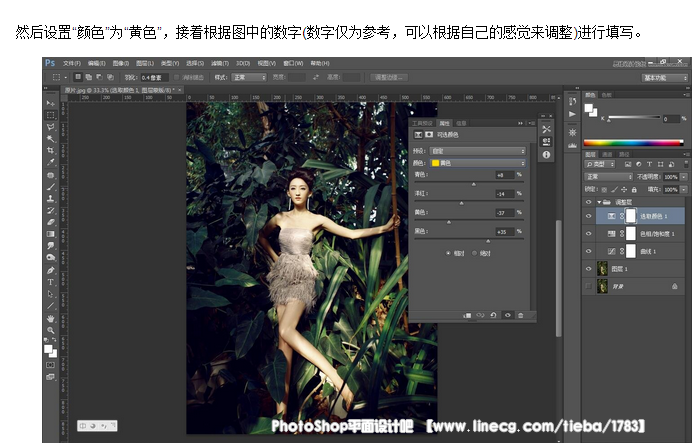Select the Move tool
This screenshot has height=443, width=695.
(x=51, y=103)
